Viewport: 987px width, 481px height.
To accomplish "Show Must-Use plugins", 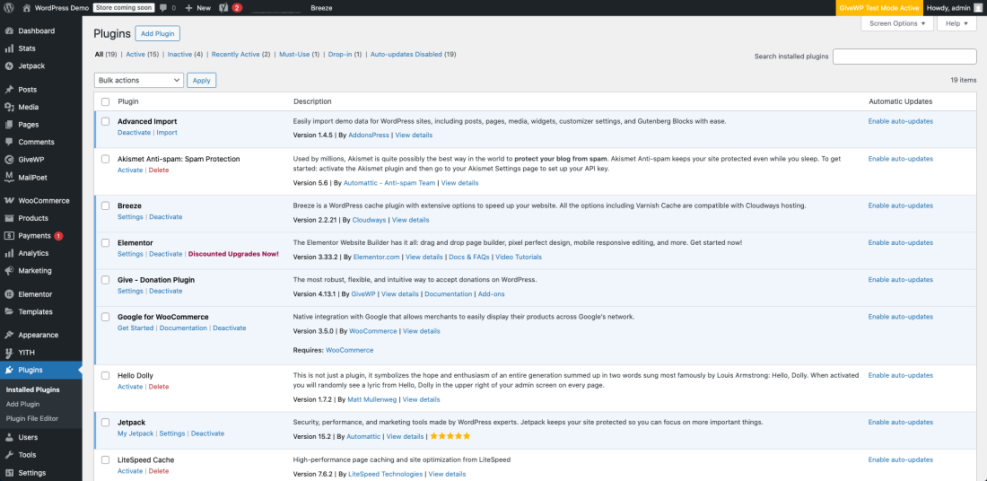I will pyautogui.click(x=295, y=55).
